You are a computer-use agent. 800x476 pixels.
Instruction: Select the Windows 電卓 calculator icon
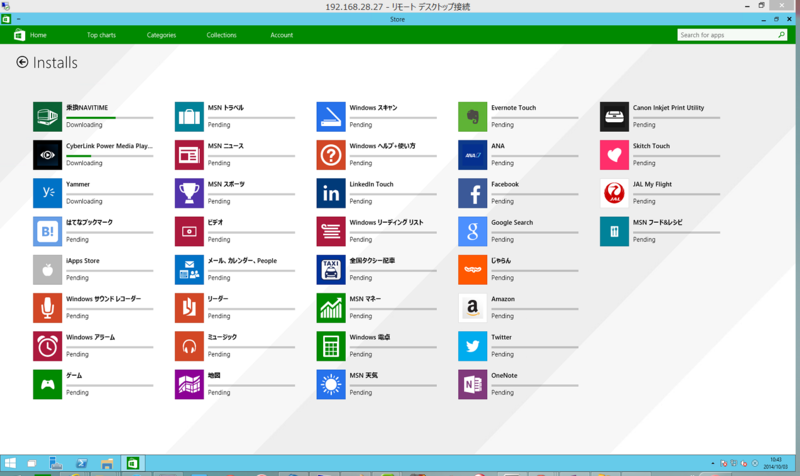pos(331,346)
